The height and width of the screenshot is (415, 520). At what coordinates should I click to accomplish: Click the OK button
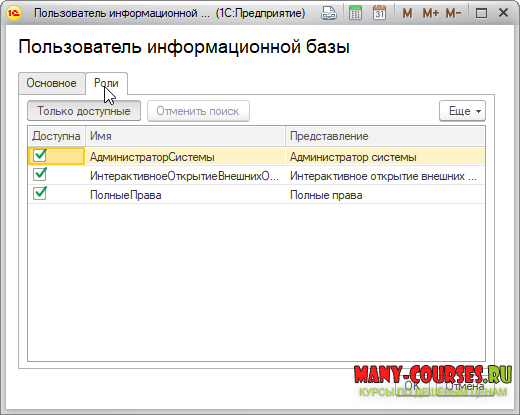click(x=413, y=386)
